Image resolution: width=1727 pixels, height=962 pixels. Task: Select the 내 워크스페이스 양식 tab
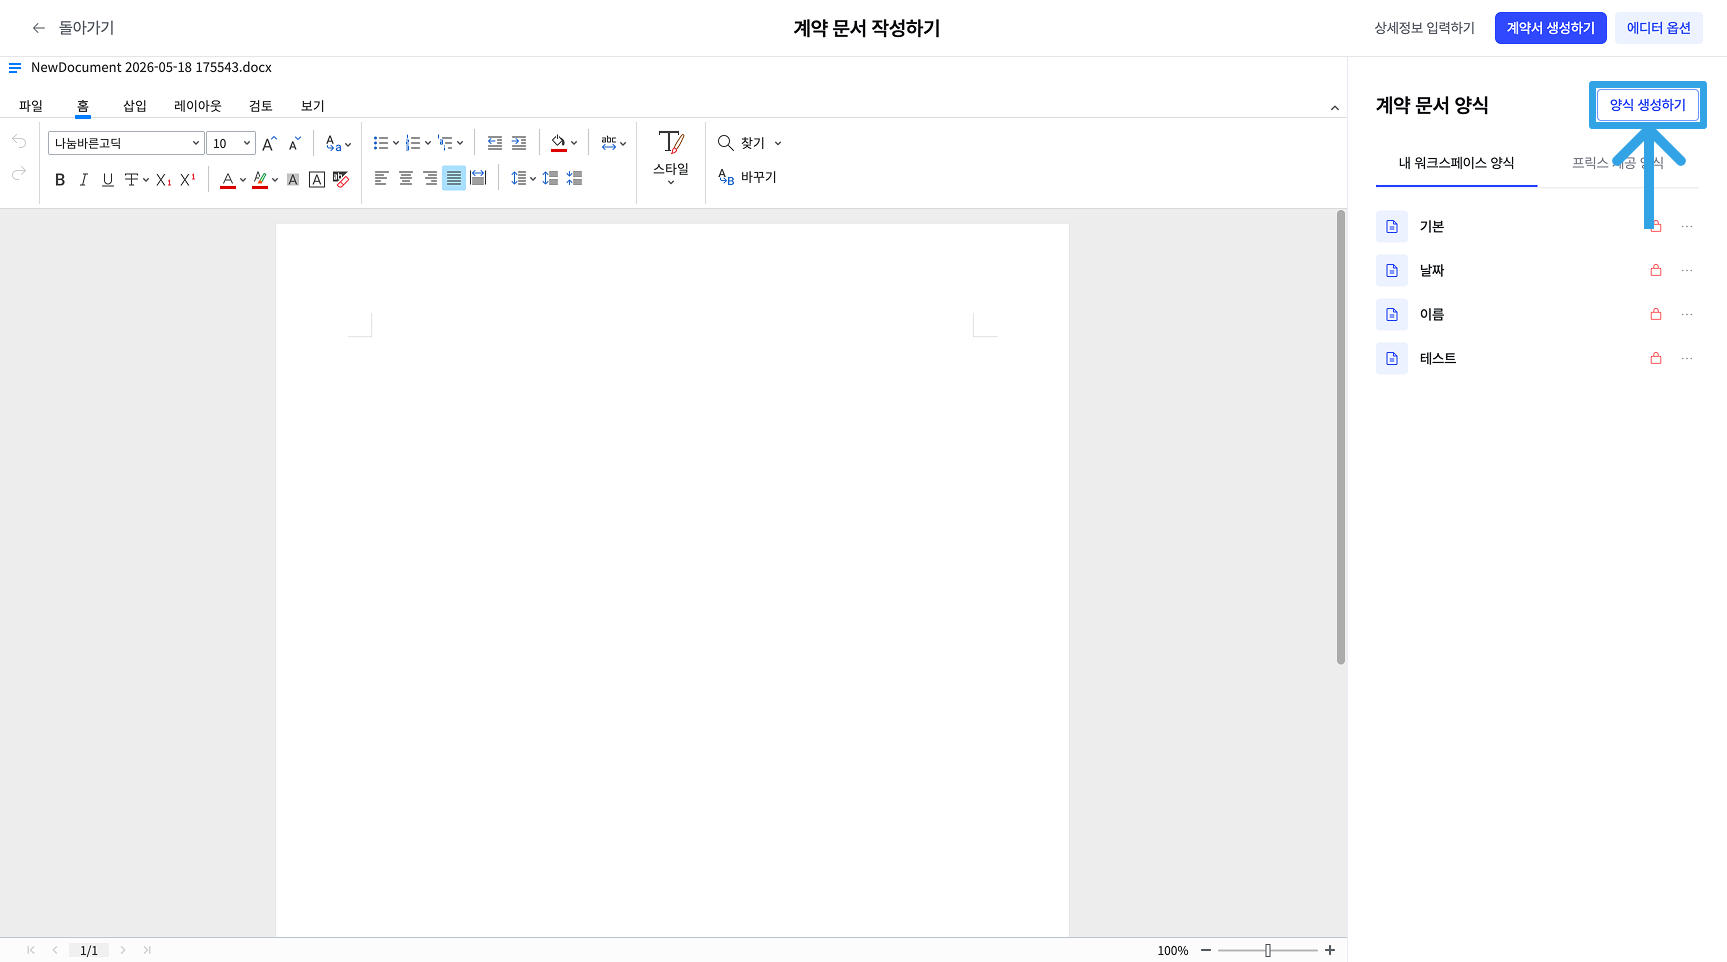click(1456, 163)
